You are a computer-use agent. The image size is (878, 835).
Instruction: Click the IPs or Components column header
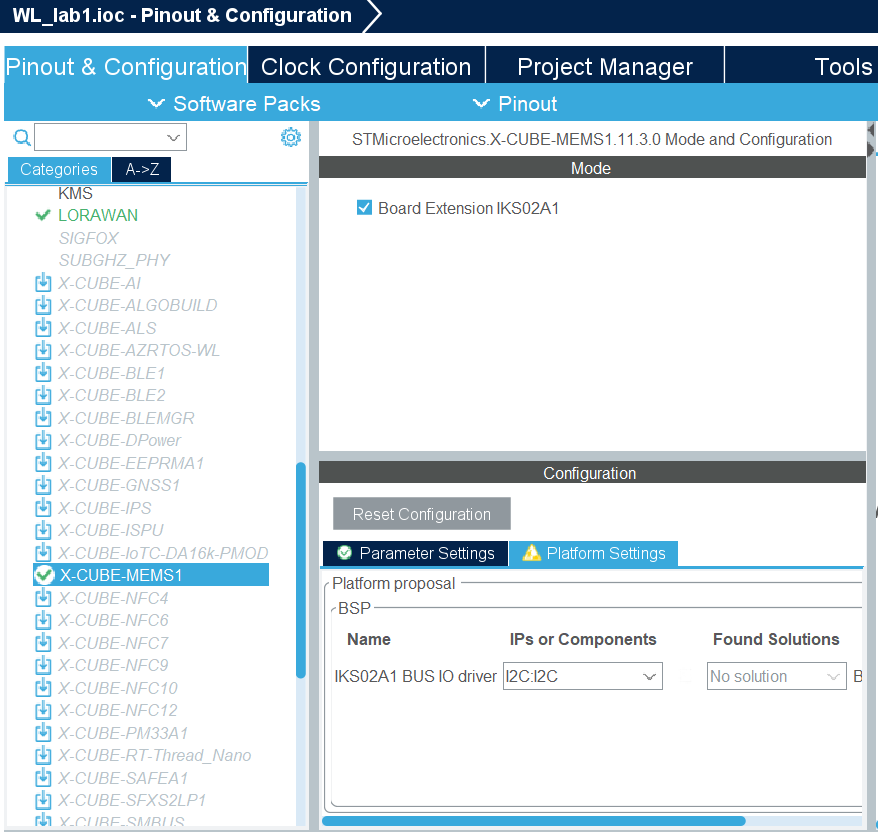(x=583, y=639)
